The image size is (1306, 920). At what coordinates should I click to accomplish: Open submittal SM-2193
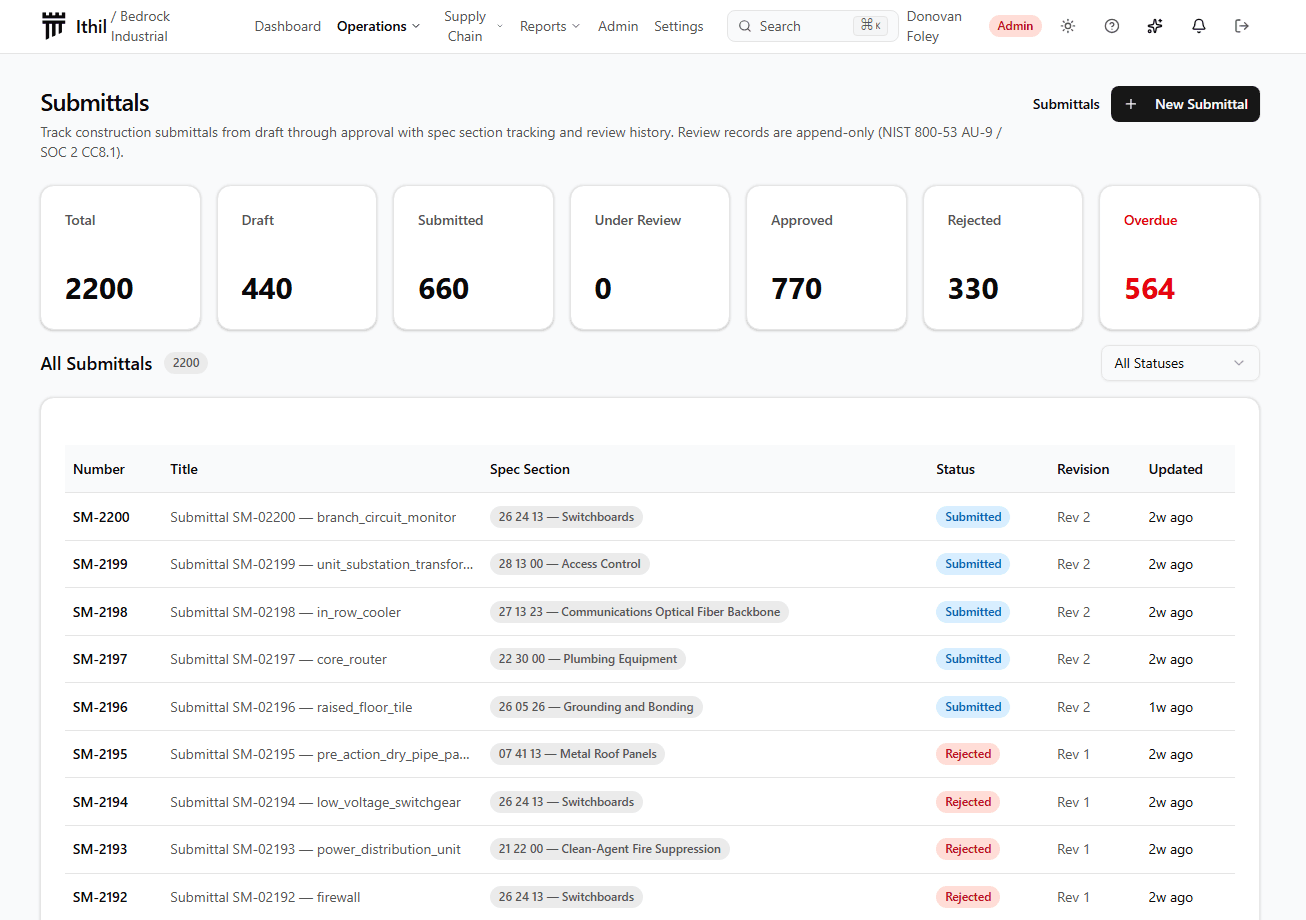coord(100,849)
